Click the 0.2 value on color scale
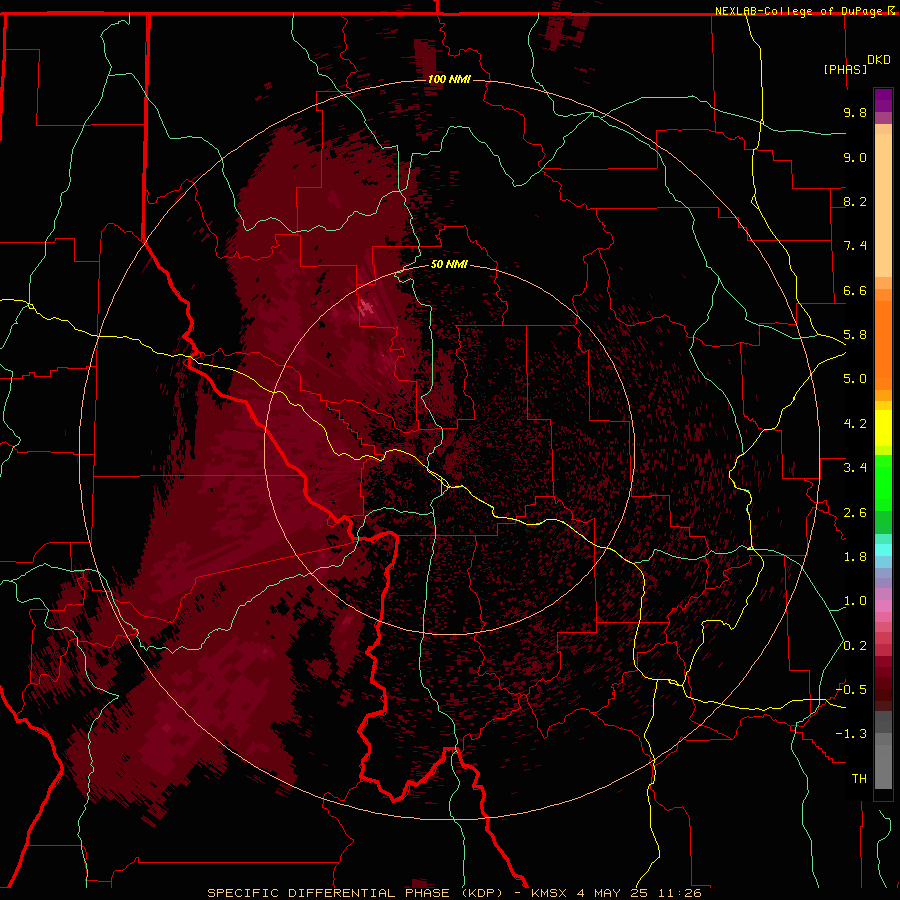 tap(855, 646)
